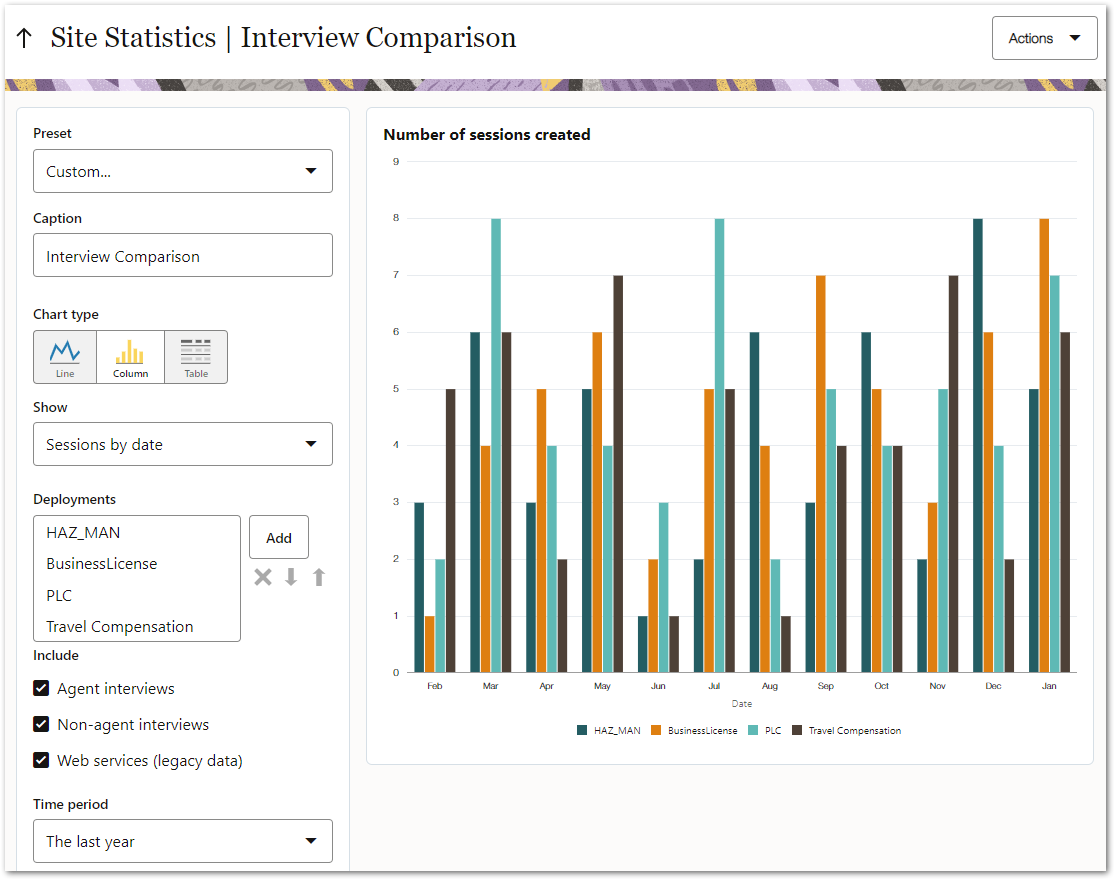Select the Line chart type icon
Image resolution: width=1115 pixels, height=880 pixels.
tap(65, 357)
